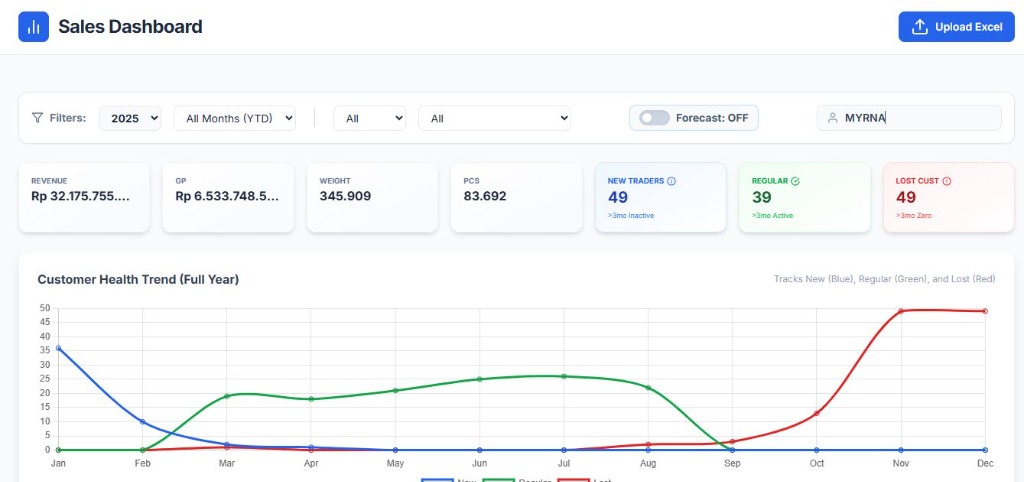The image size is (1024, 482).
Task: Click the New data point at Jan
Action: (x=58, y=348)
